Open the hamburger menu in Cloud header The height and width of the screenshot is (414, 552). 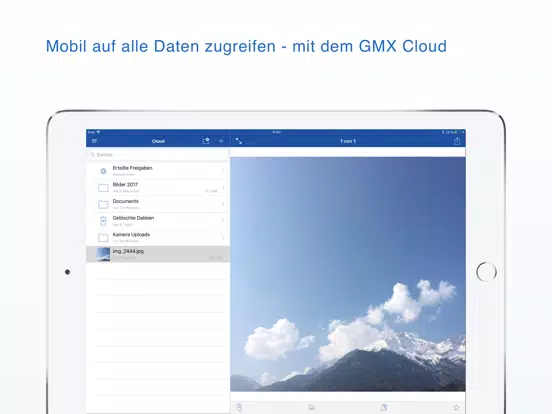[x=94, y=141]
